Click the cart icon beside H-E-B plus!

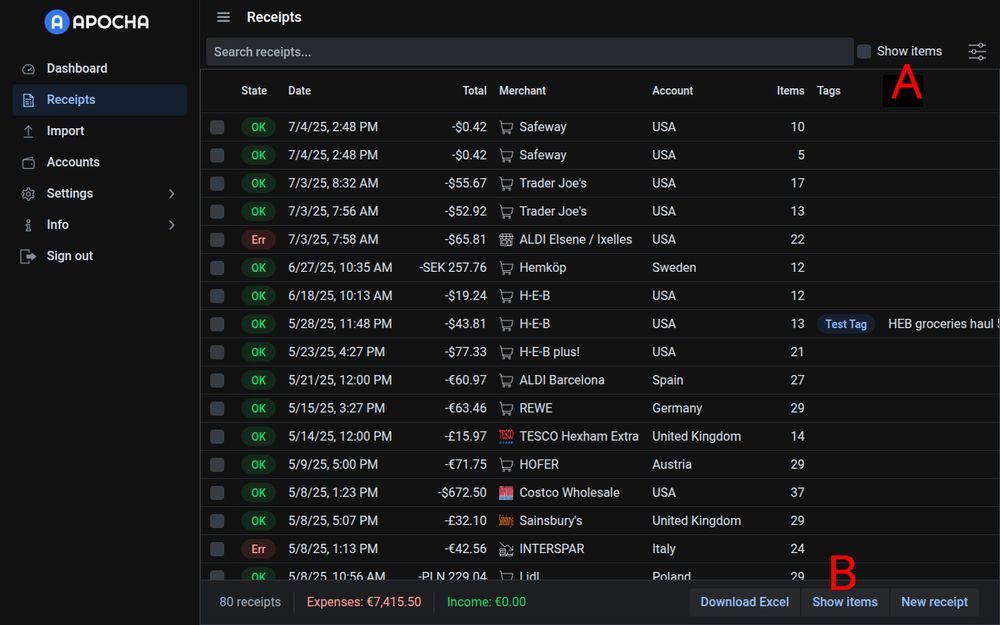(x=506, y=352)
